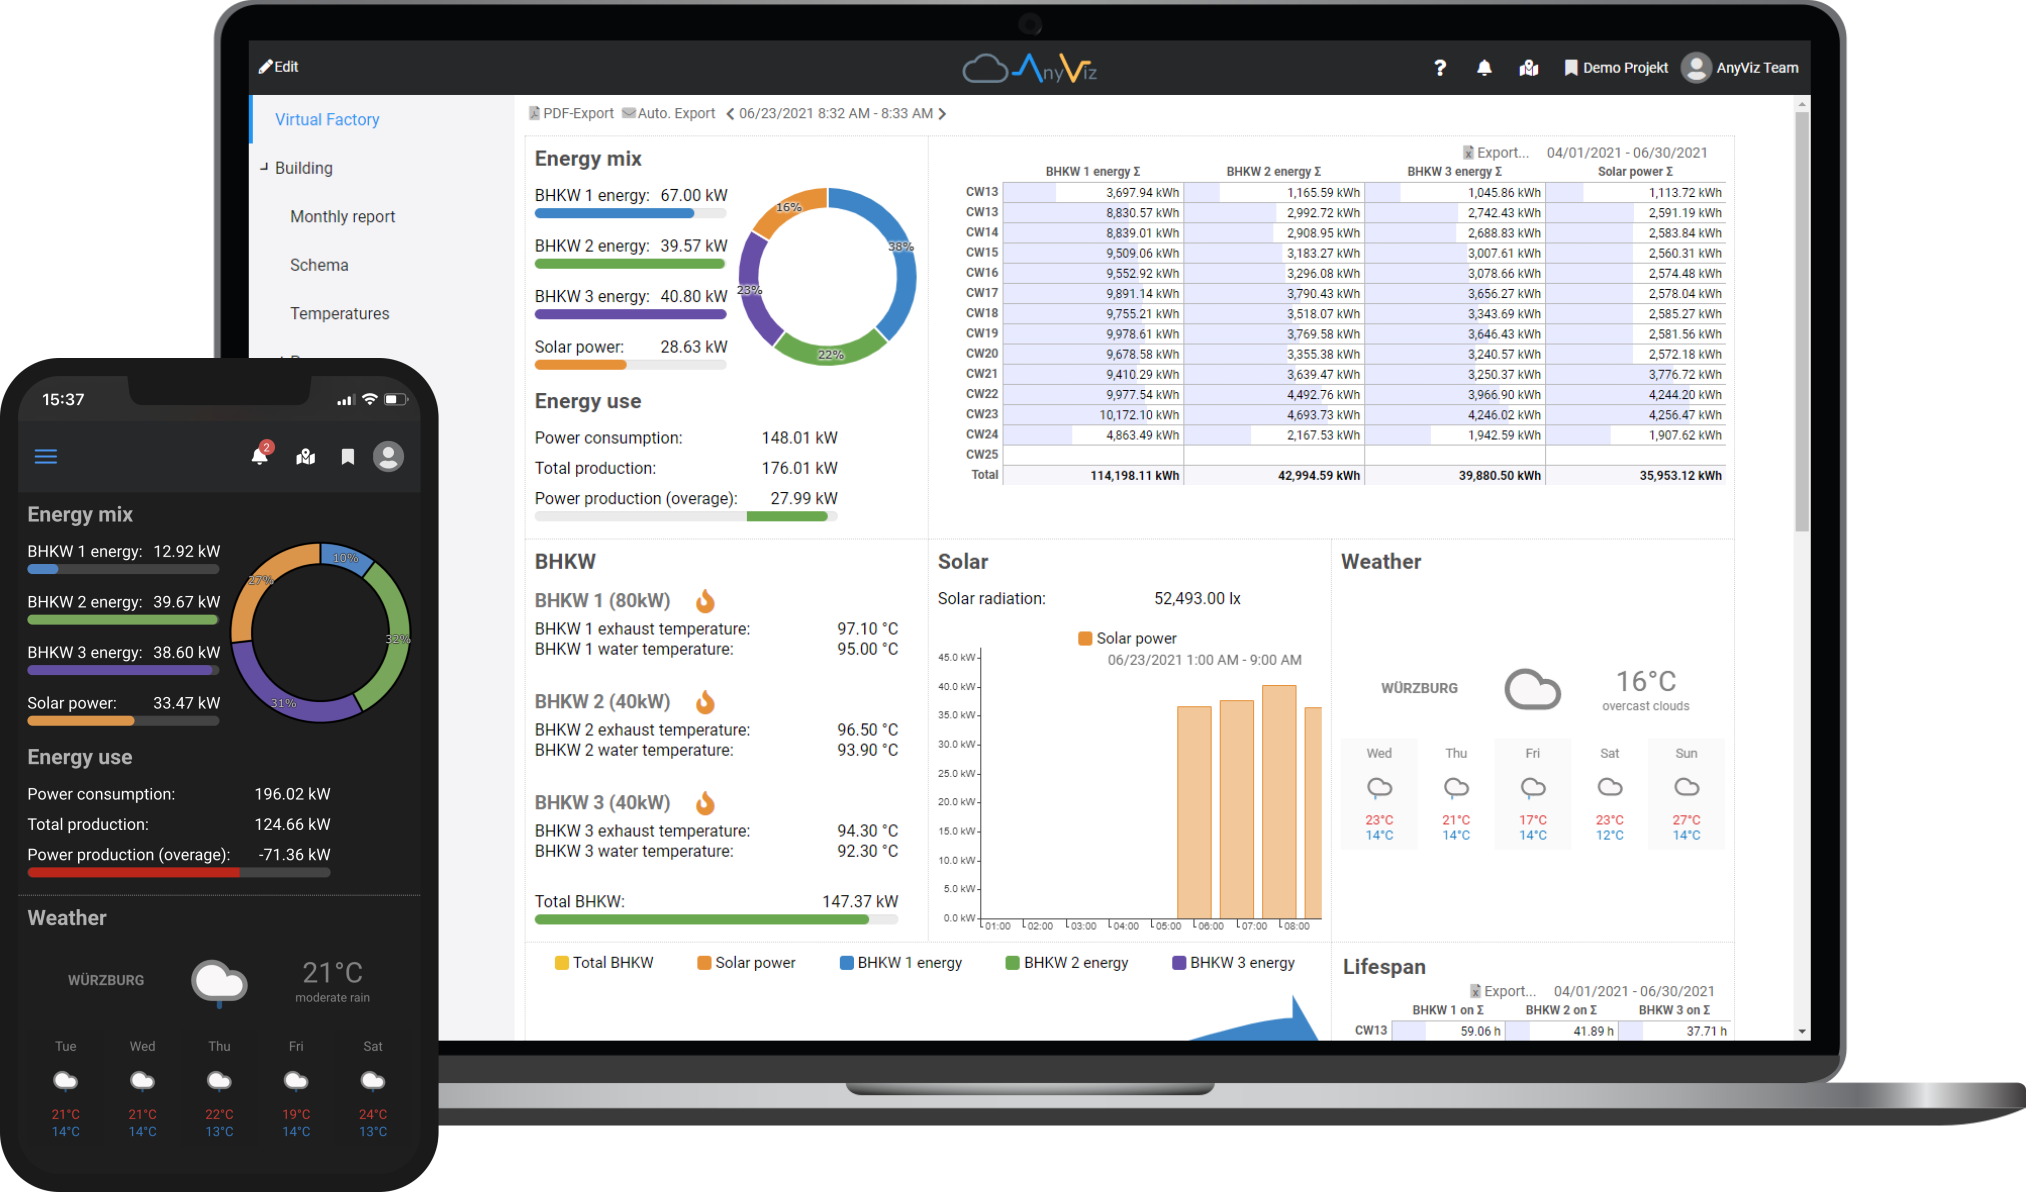The width and height of the screenshot is (2026, 1192).
Task: Toggle BHKW 3 energy legend series
Action: (x=1232, y=962)
